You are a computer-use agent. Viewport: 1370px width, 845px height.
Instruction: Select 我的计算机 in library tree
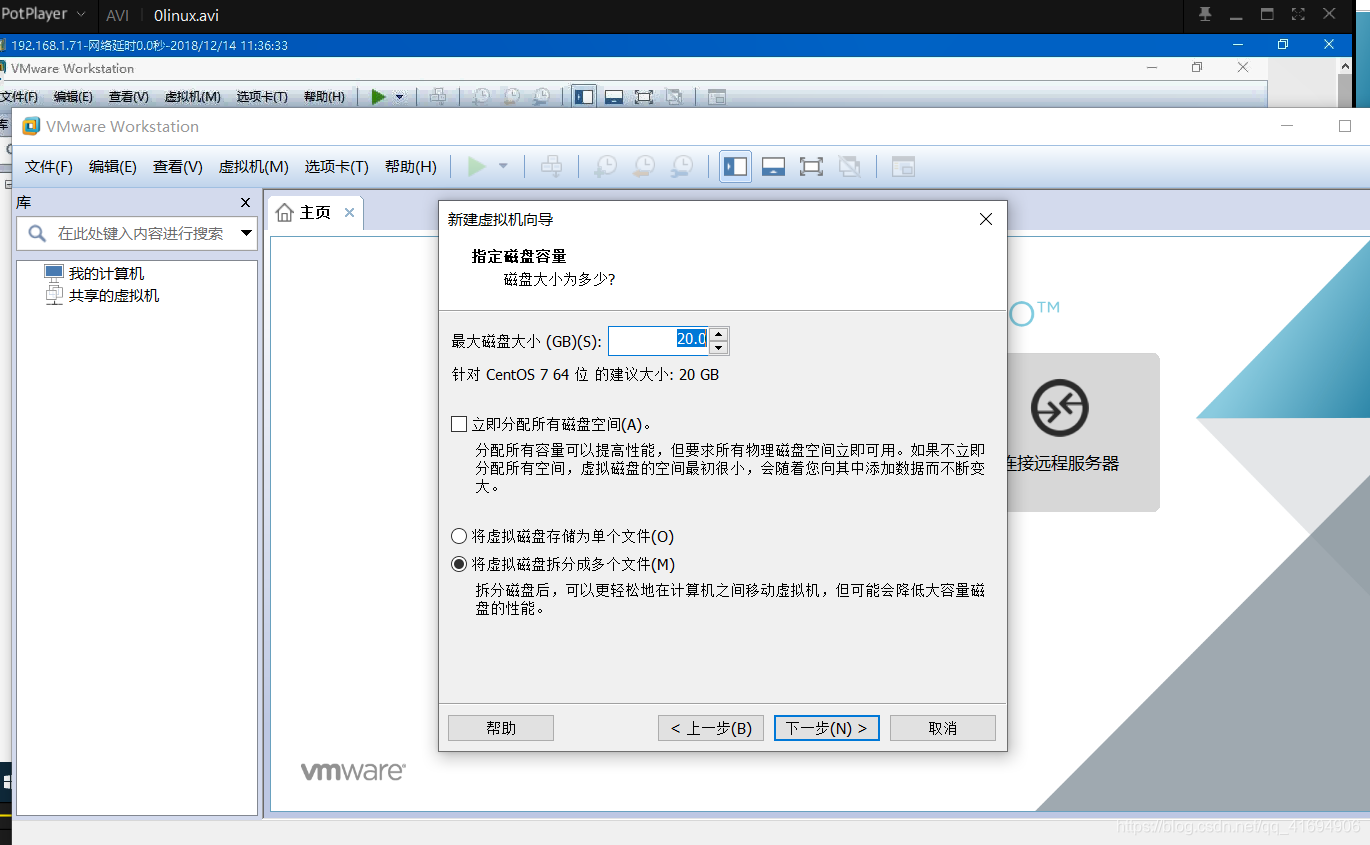[106, 273]
